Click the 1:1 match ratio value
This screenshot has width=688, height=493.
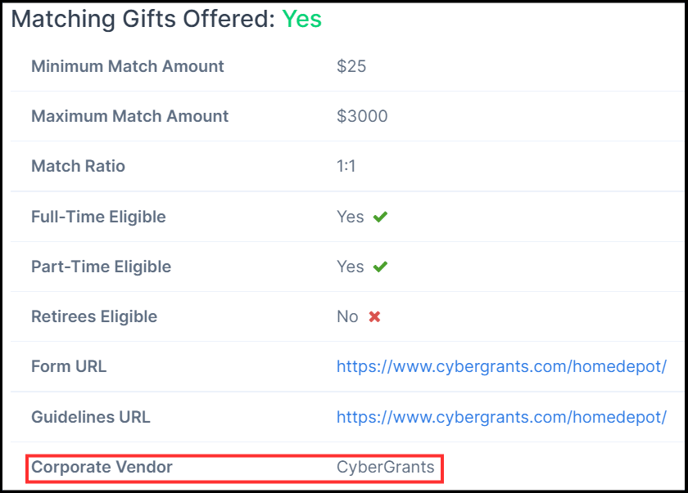[x=346, y=167]
